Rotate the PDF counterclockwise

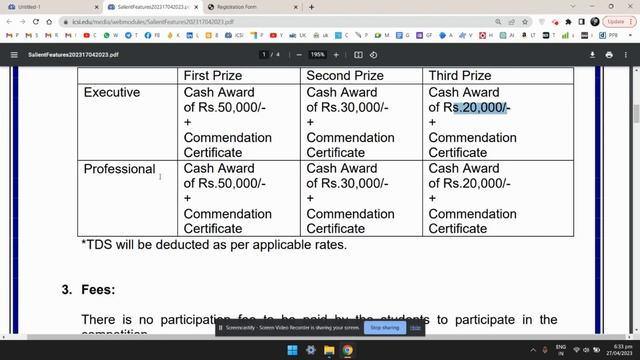tap(373, 55)
